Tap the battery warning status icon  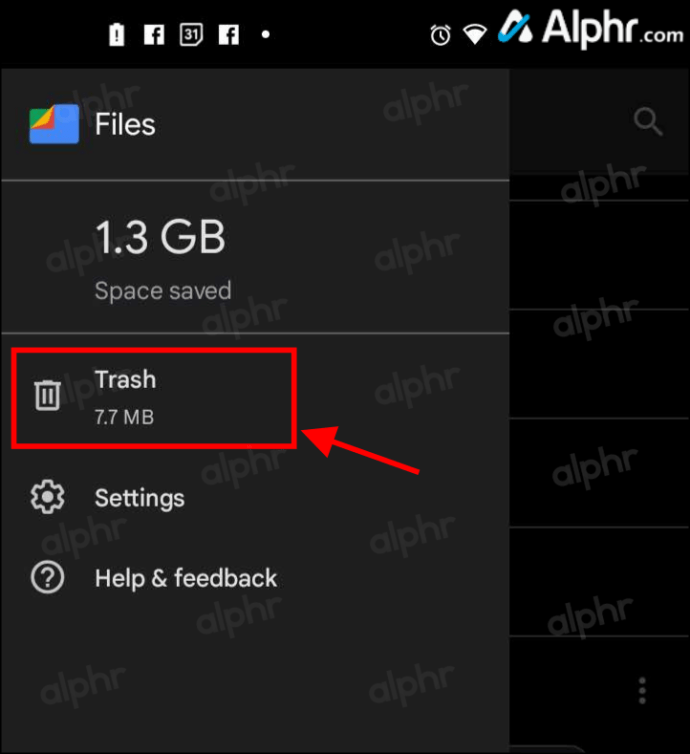click(116, 34)
